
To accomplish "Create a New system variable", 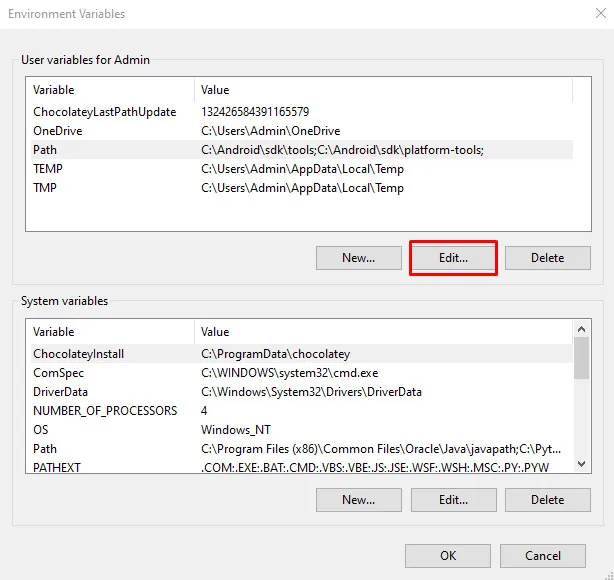I will click(x=358, y=499).
